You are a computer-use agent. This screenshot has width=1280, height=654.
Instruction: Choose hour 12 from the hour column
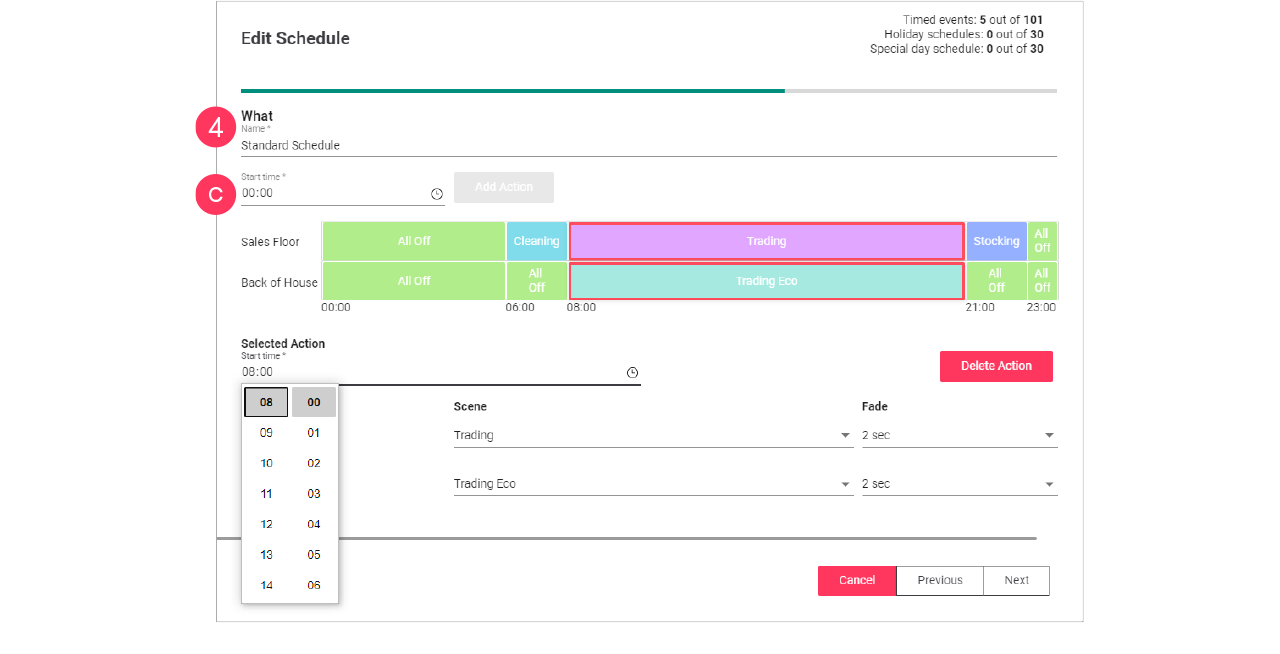coord(265,523)
